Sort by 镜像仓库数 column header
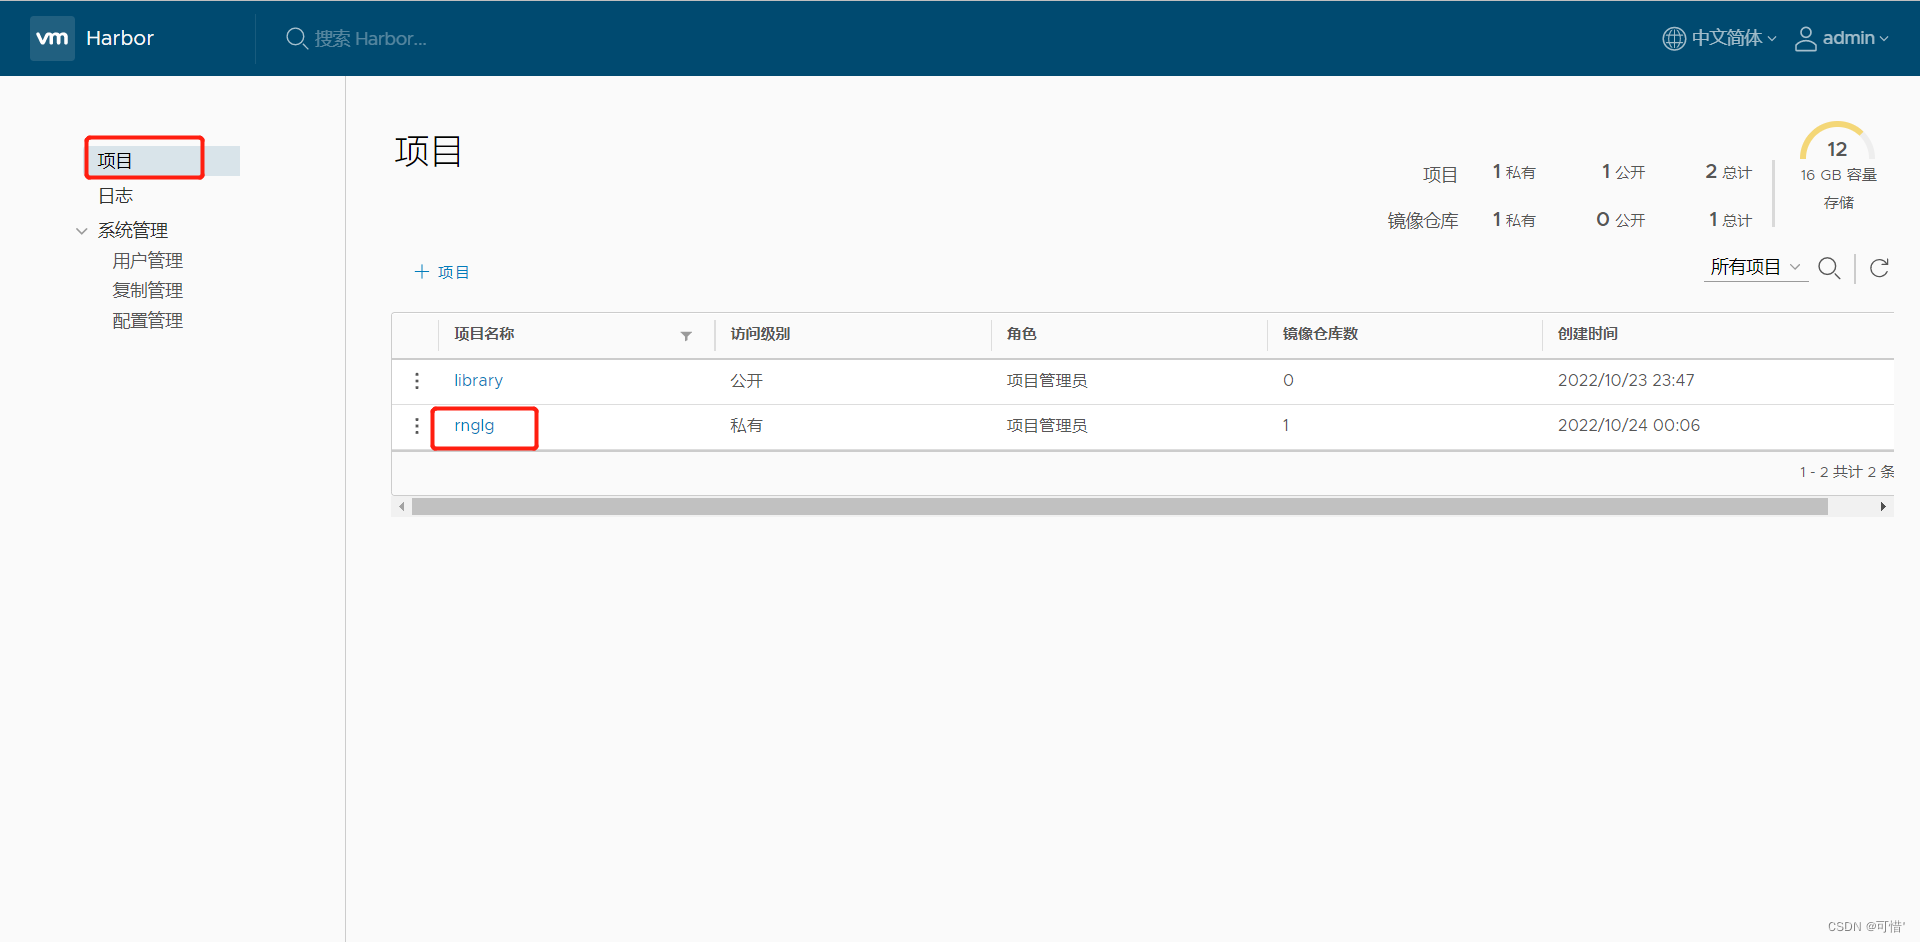 coord(1320,334)
